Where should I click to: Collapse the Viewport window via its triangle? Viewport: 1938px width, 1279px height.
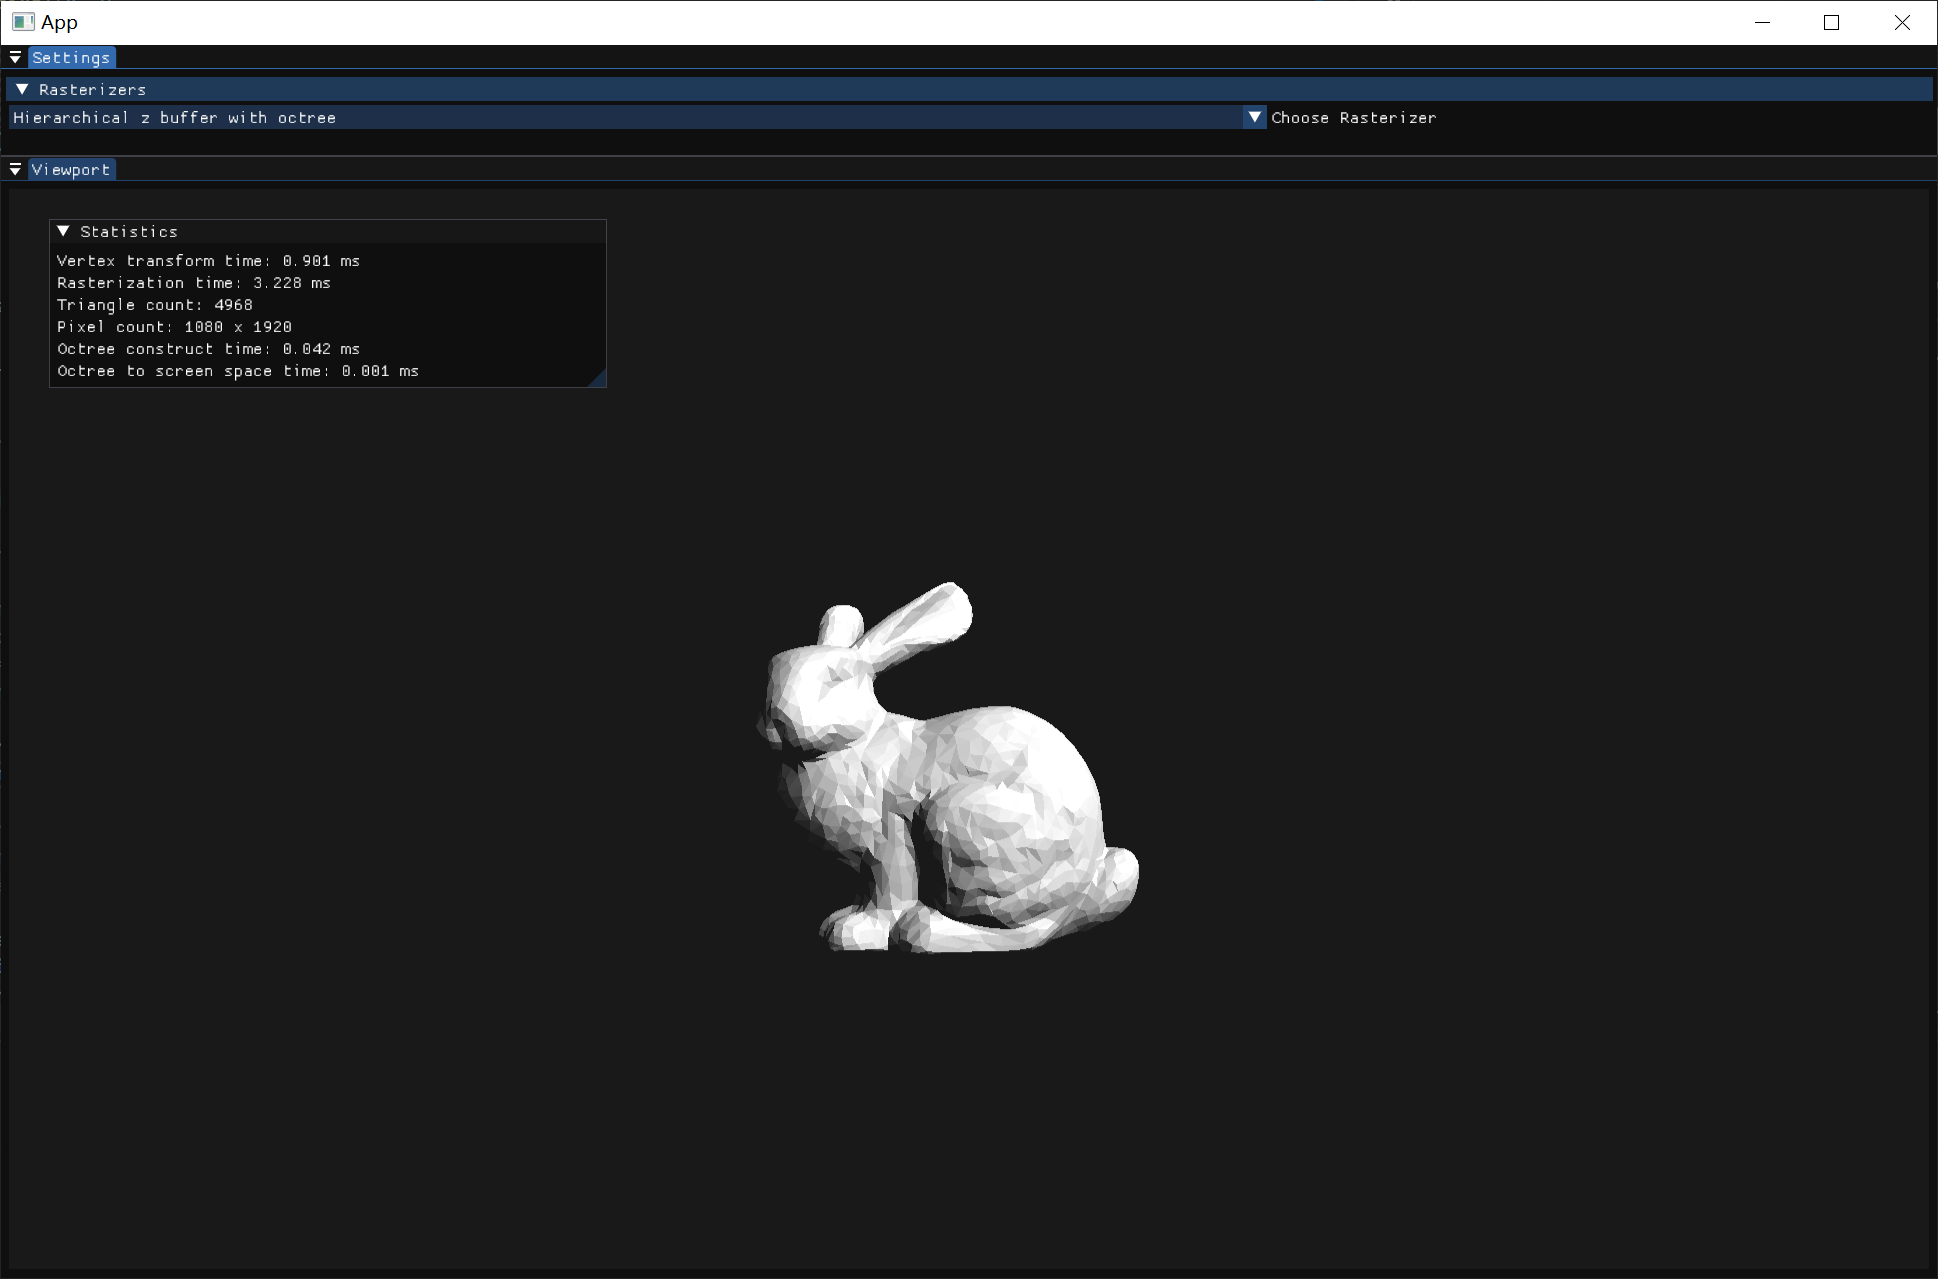[x=15, y=170]
